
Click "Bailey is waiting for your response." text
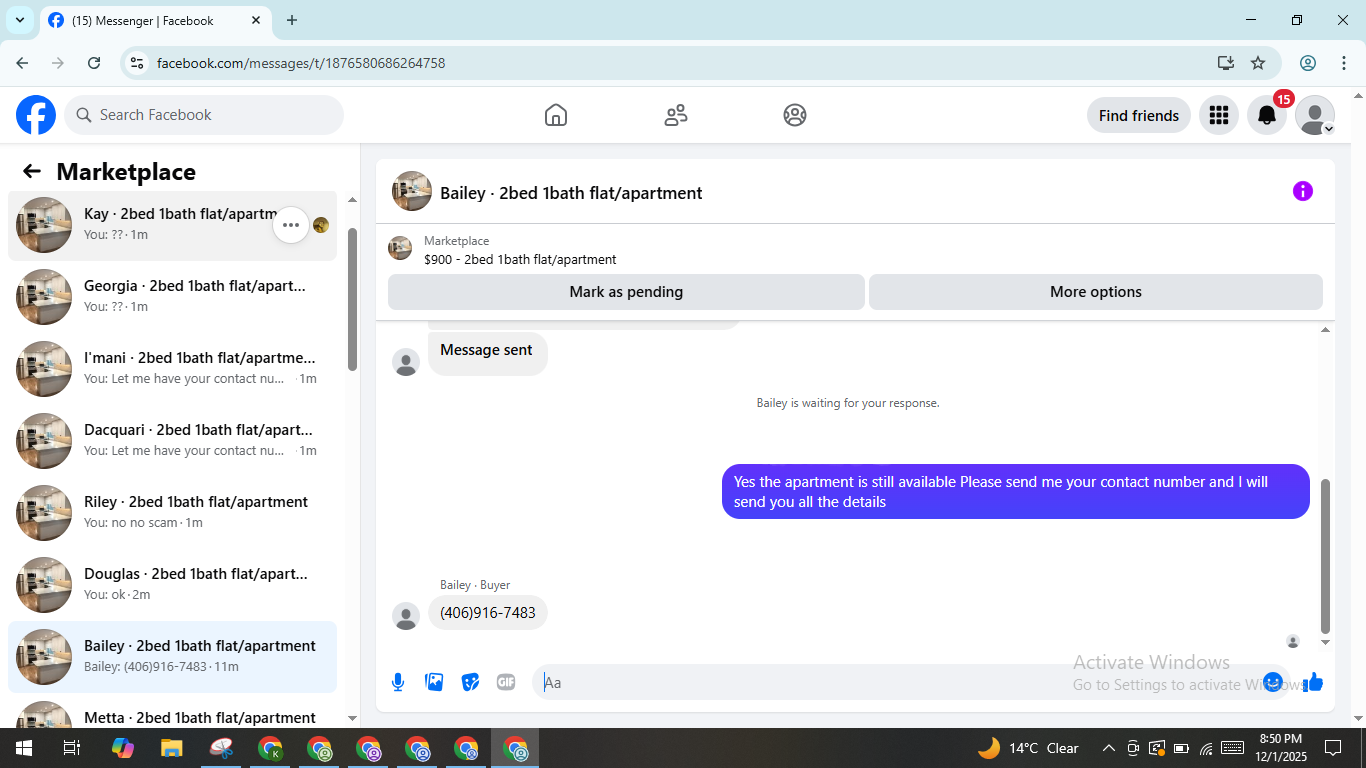pyautogui.click(x=848, y=403)
